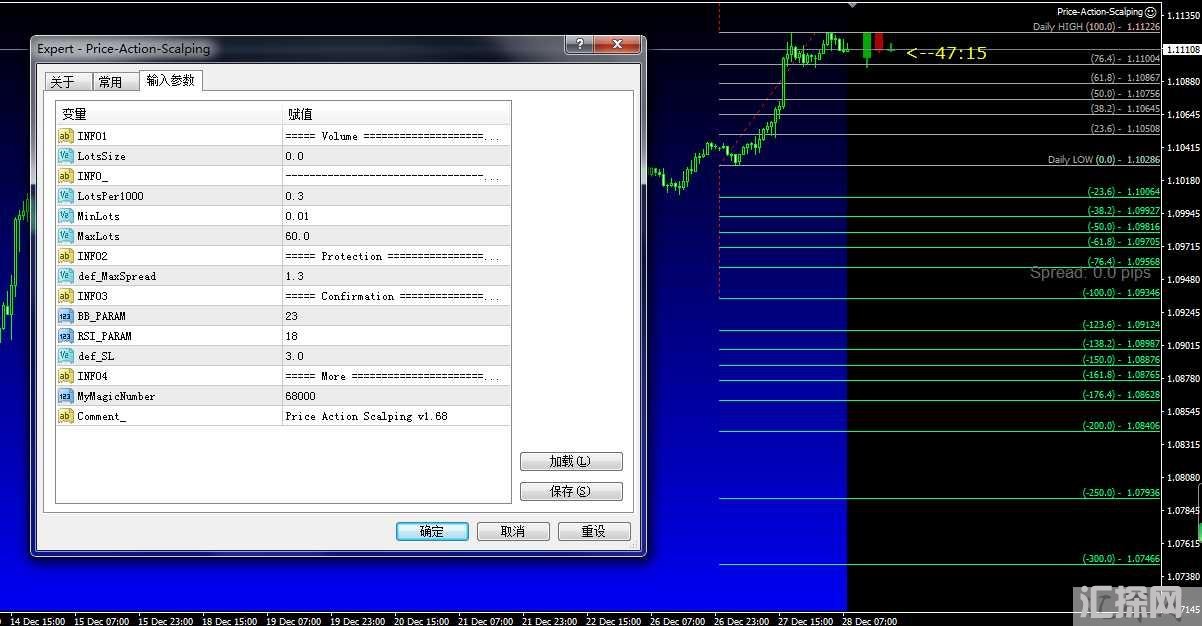1202x626 pixels.
Task: Click the INFO1 string type icon
Action: [x=65, y=136]
